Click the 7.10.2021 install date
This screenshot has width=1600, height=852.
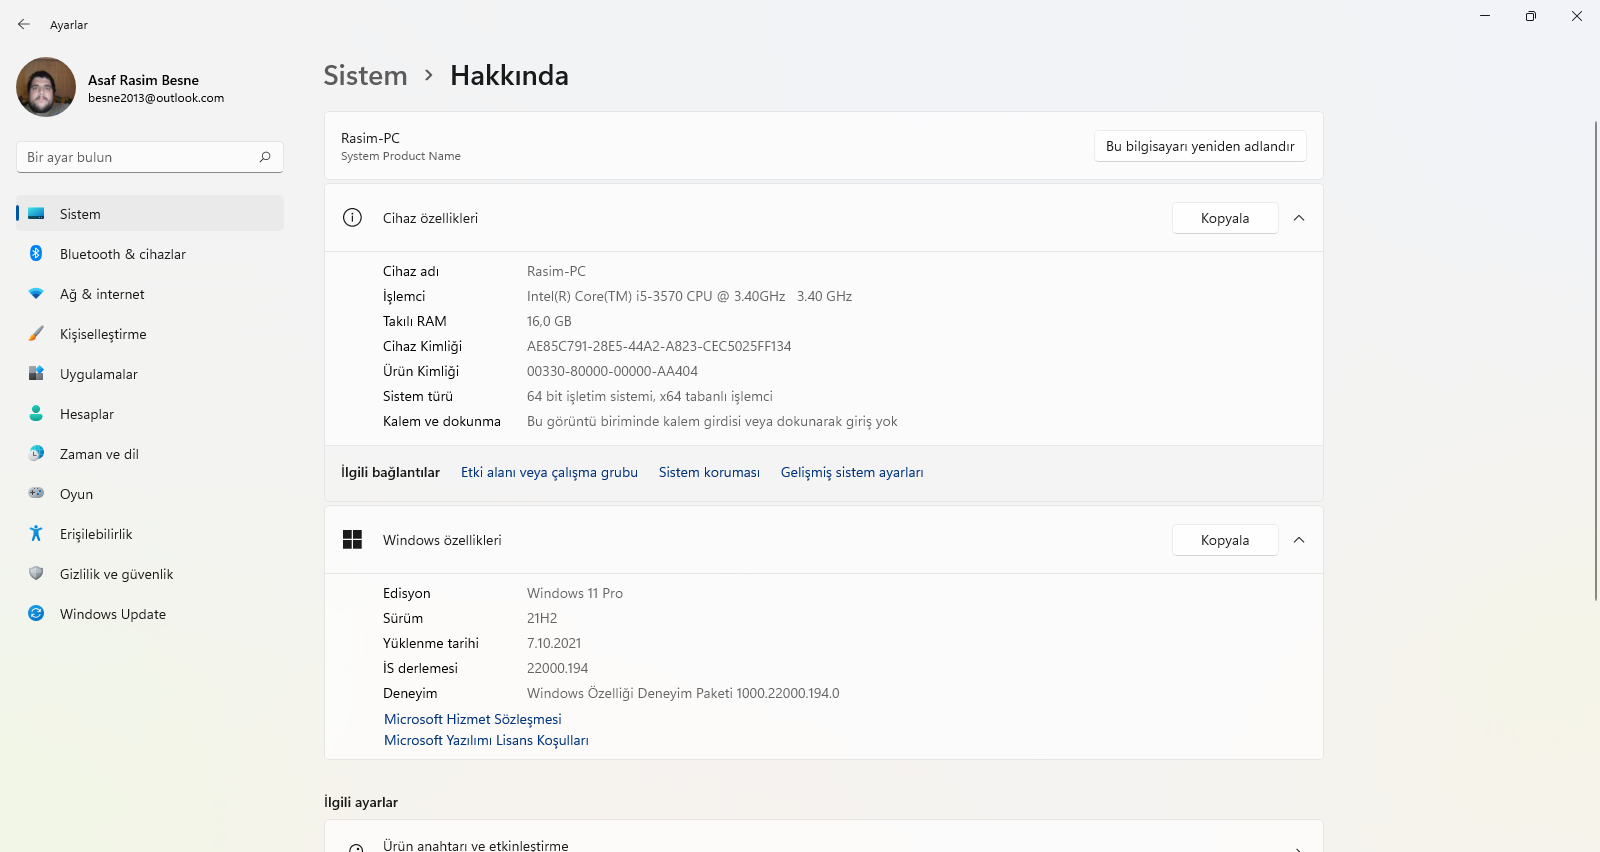554,643
